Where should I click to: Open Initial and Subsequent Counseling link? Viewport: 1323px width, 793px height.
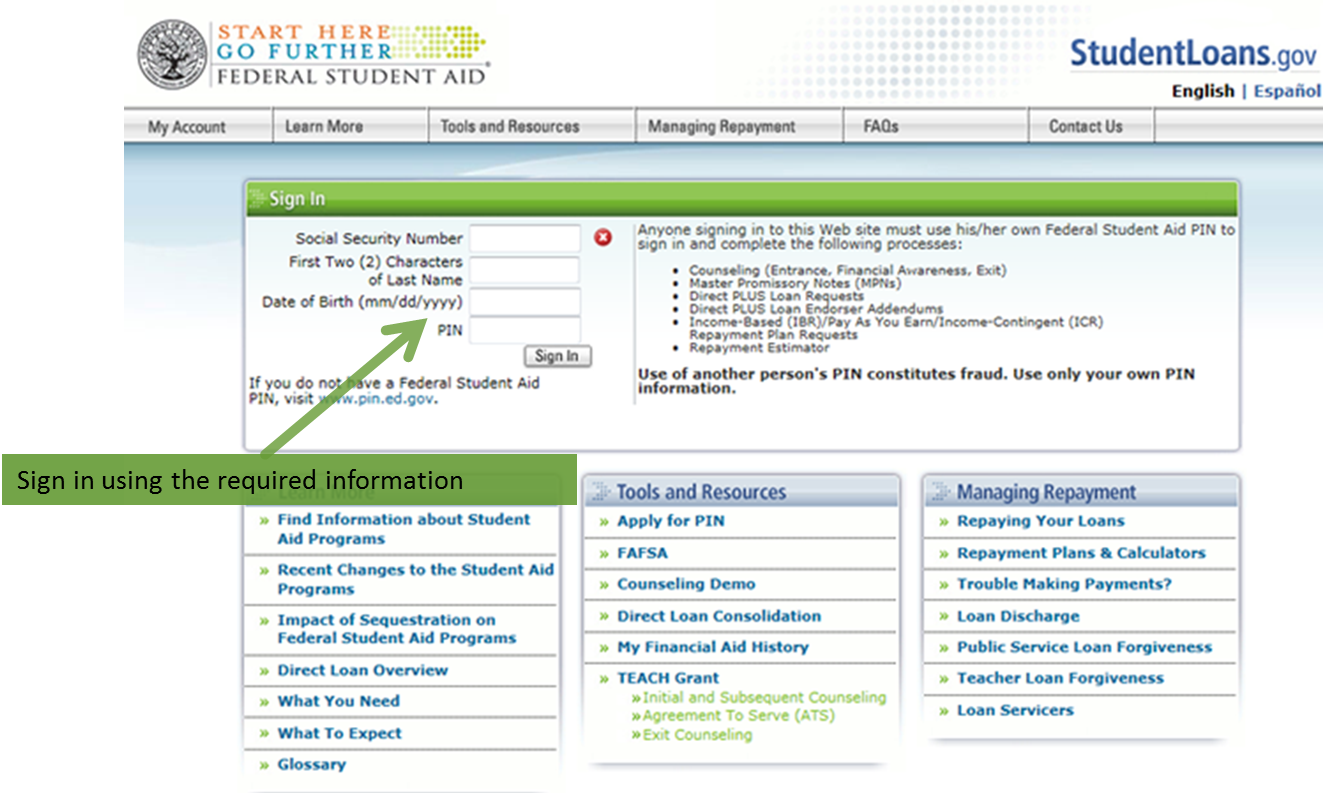tap(764, 697)
